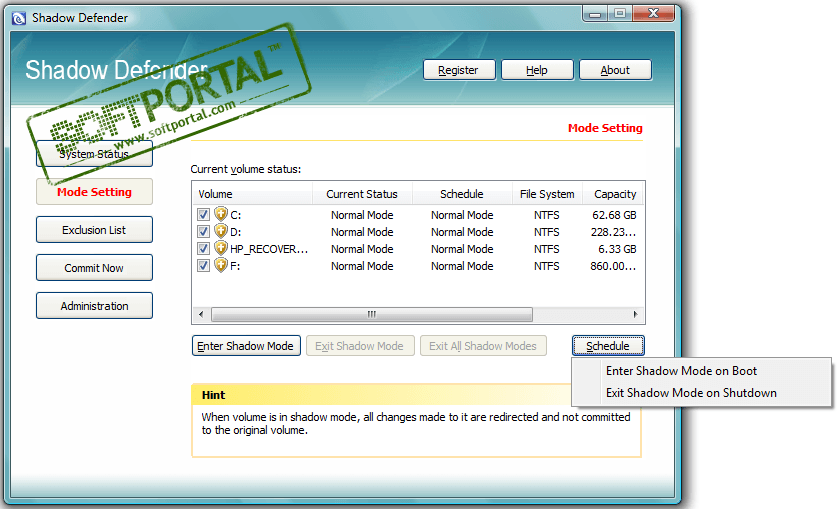Select the 860.00... capacity cell

tap(613, 266)
